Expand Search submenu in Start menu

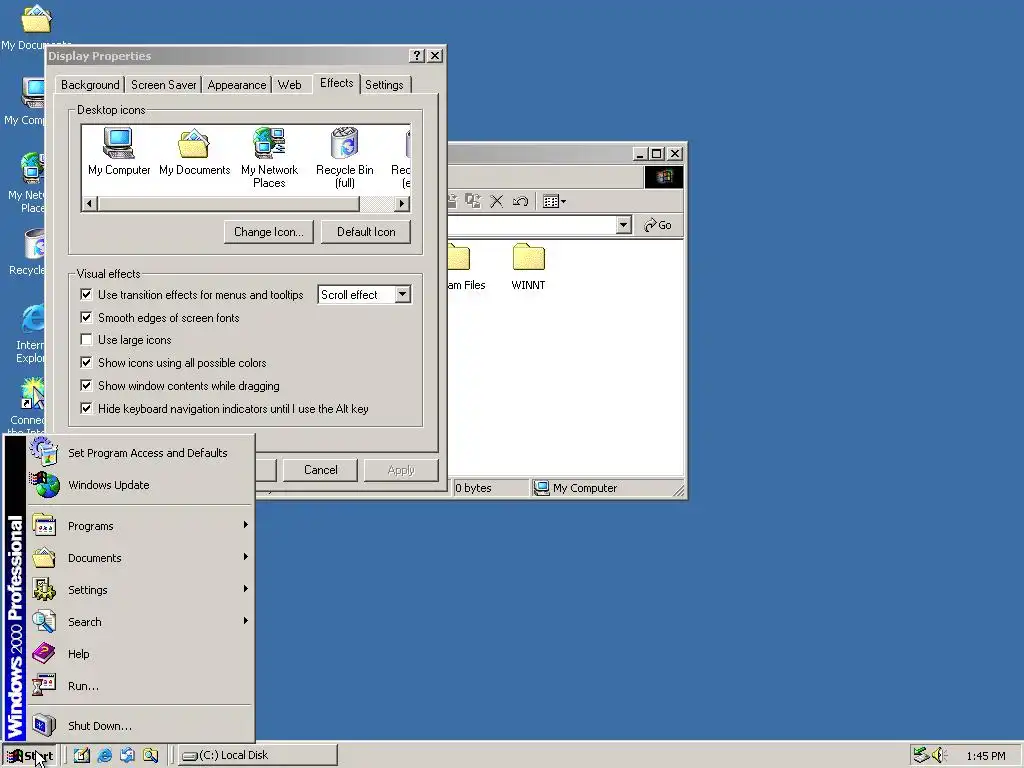coord(140,622)
